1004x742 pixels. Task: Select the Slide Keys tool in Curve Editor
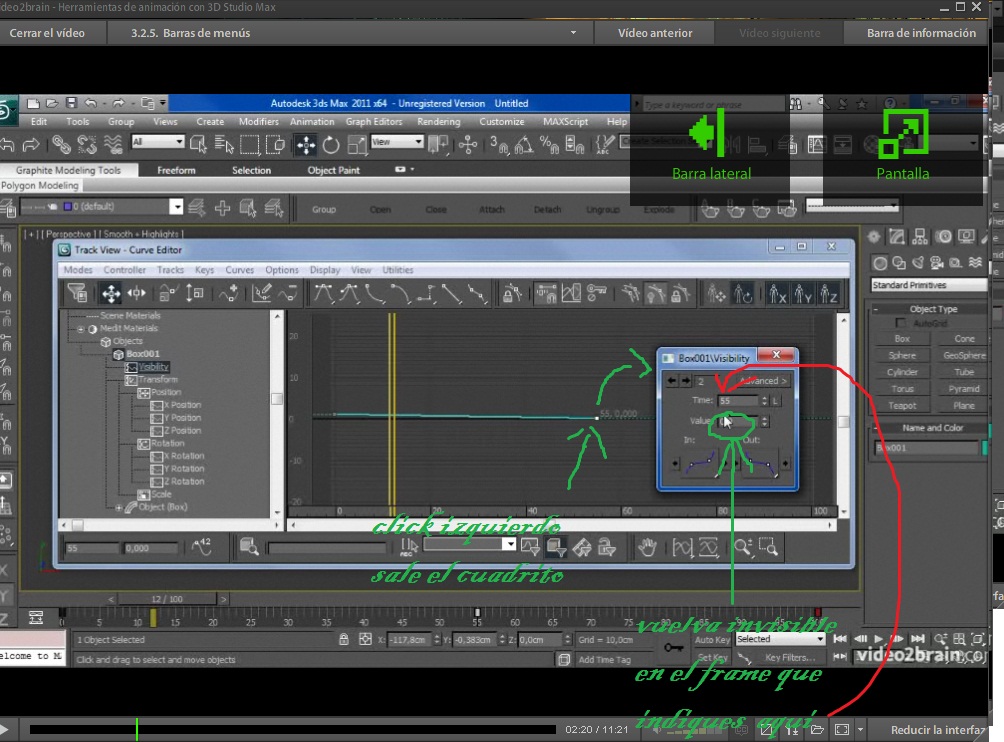136,294
